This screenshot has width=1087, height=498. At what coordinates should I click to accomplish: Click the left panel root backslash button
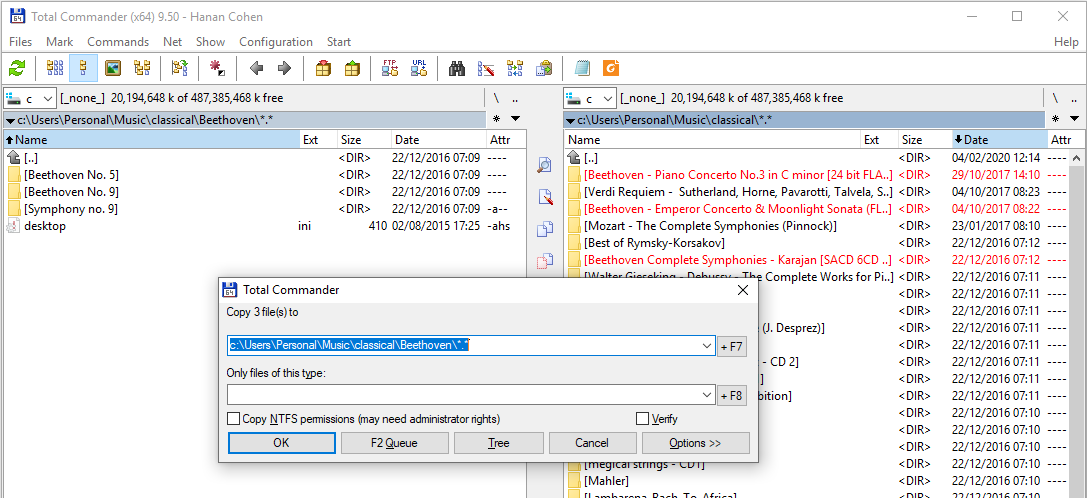[x=496, y=98]
